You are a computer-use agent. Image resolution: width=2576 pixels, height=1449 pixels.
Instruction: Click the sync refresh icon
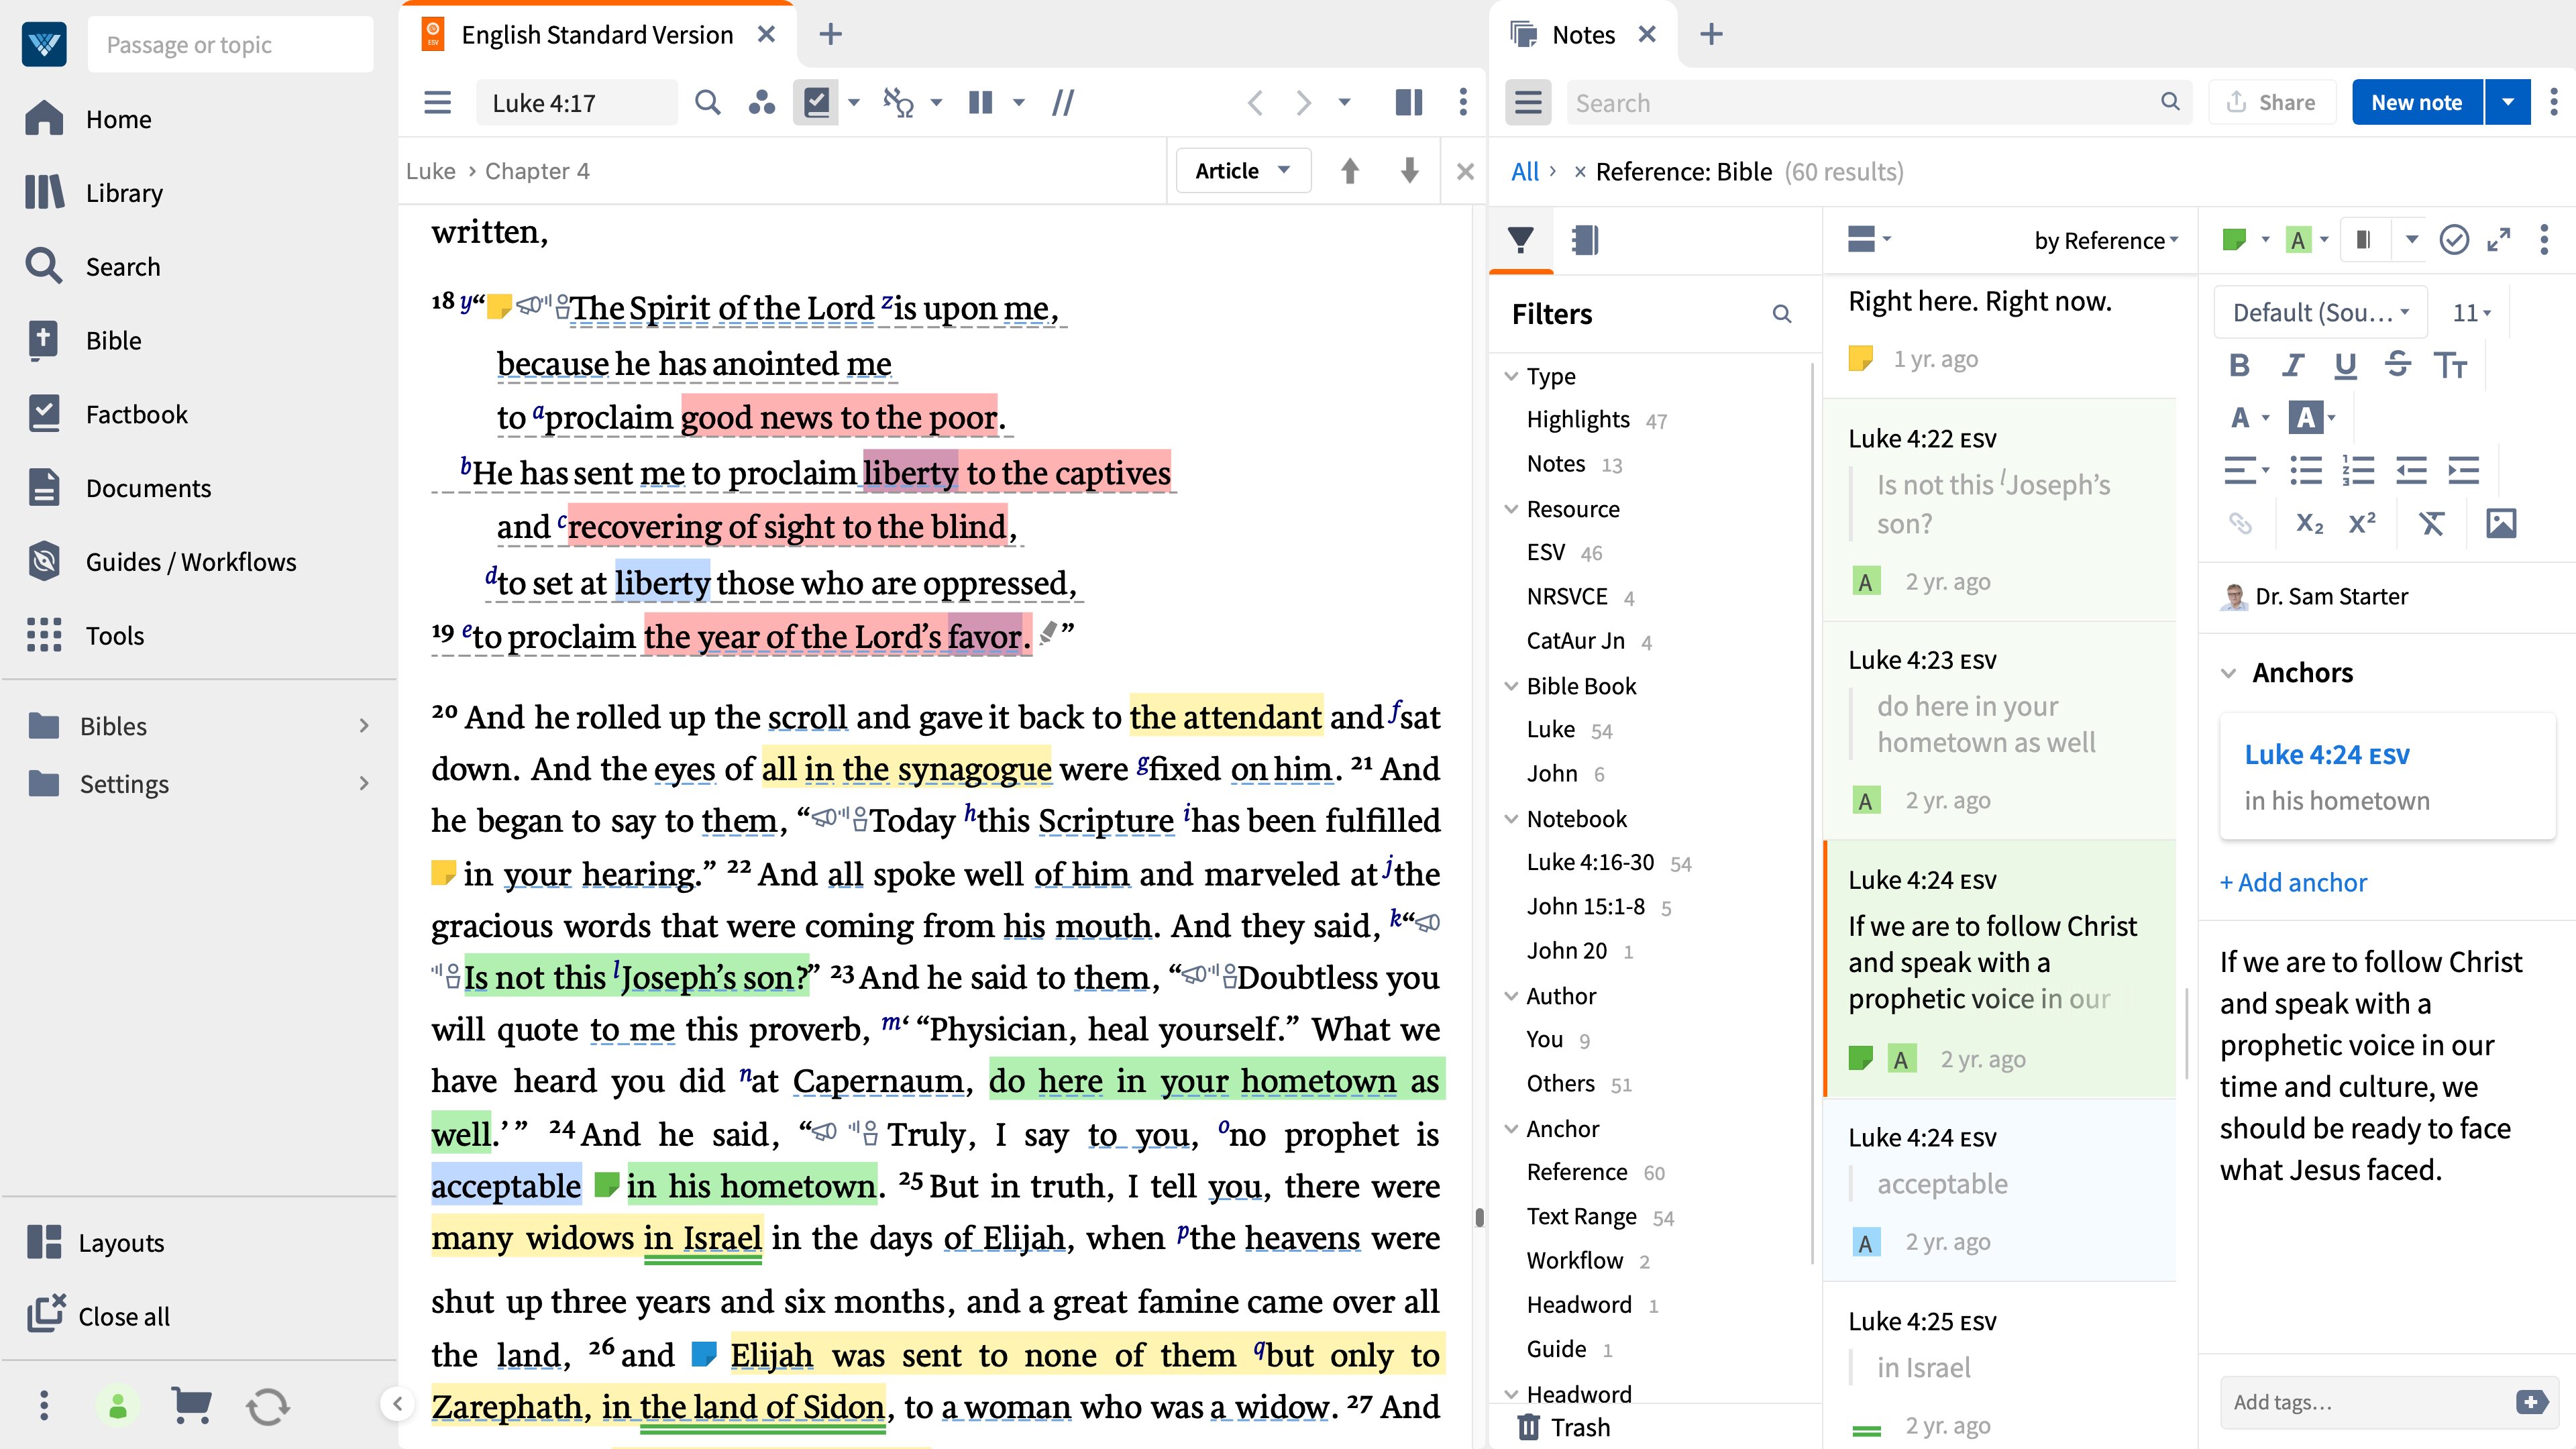point(267,1406)
